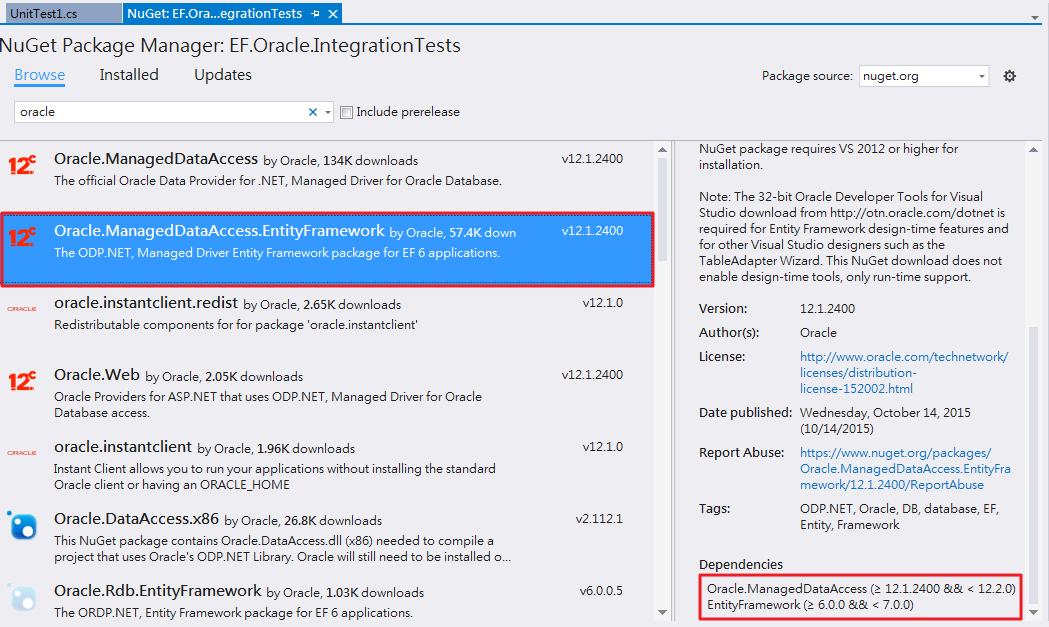Click Date published value text
The image size is (1049, 627).
click(885, 421)
